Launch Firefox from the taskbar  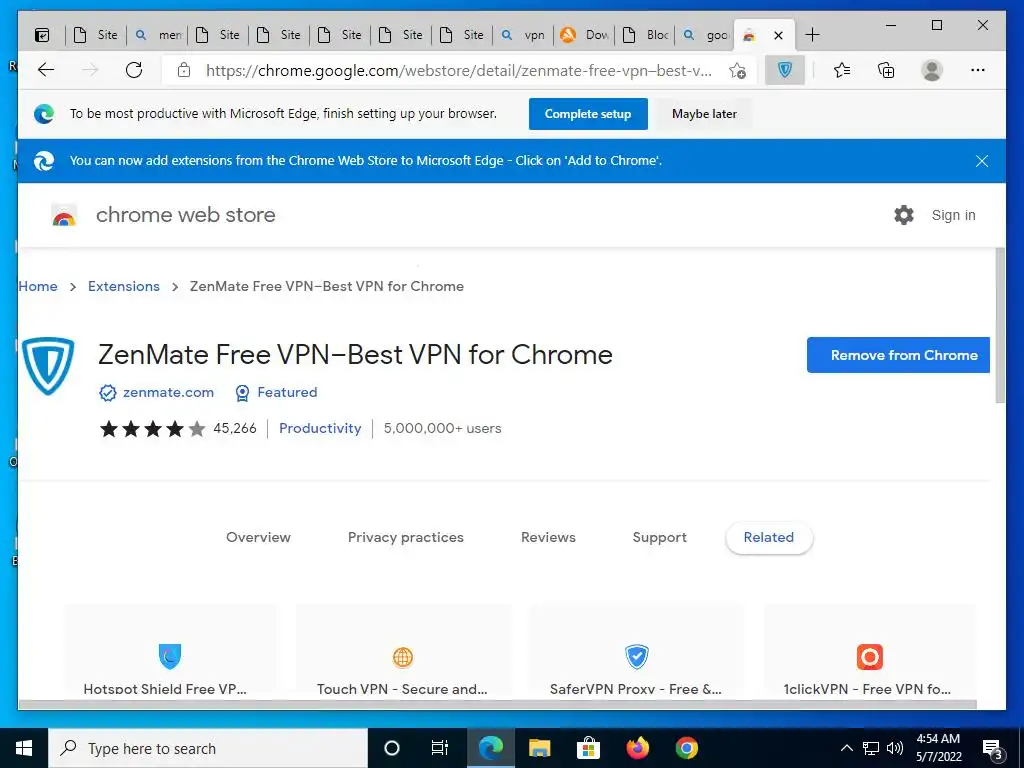click(x=637, y=748)
